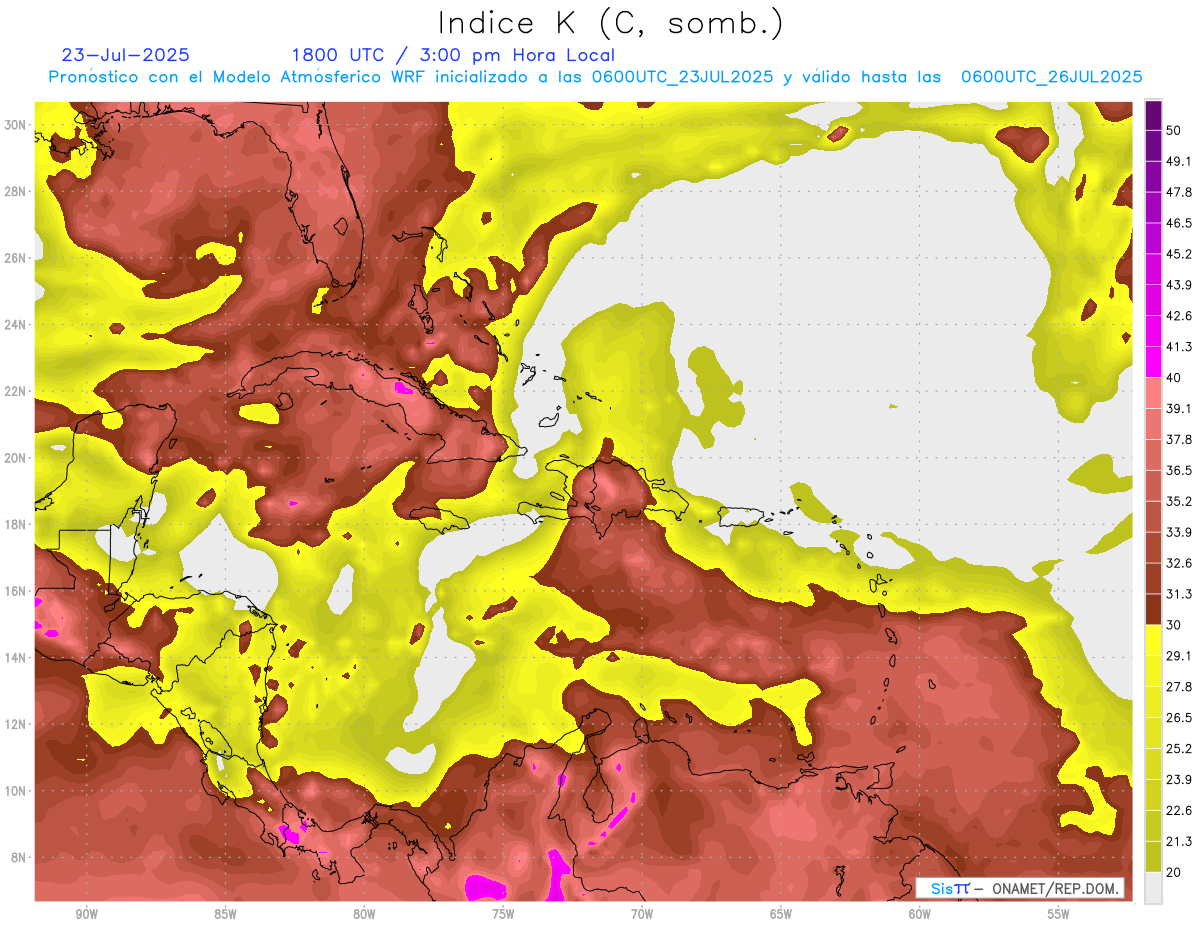Click the '21.3' colorbar value
Image resolution: width=1200 pixels, height=927 pixels.
(x=1179, y=842)
